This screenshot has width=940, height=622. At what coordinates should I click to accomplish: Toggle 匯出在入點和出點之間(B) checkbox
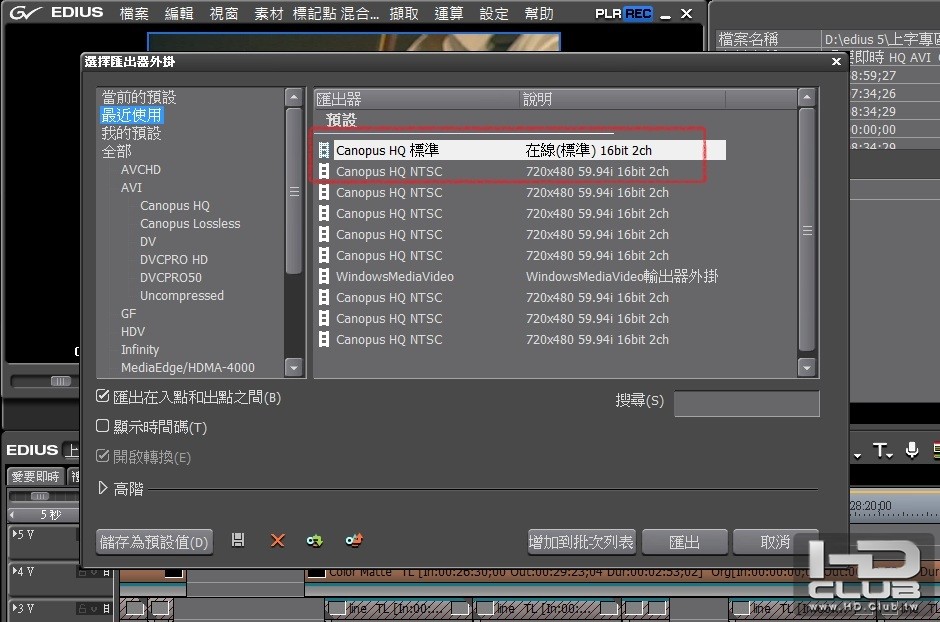point(103,396)
